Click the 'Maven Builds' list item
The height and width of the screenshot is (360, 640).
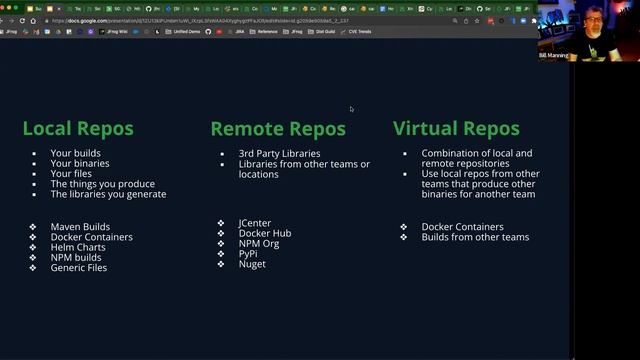(x=80, y=227)
